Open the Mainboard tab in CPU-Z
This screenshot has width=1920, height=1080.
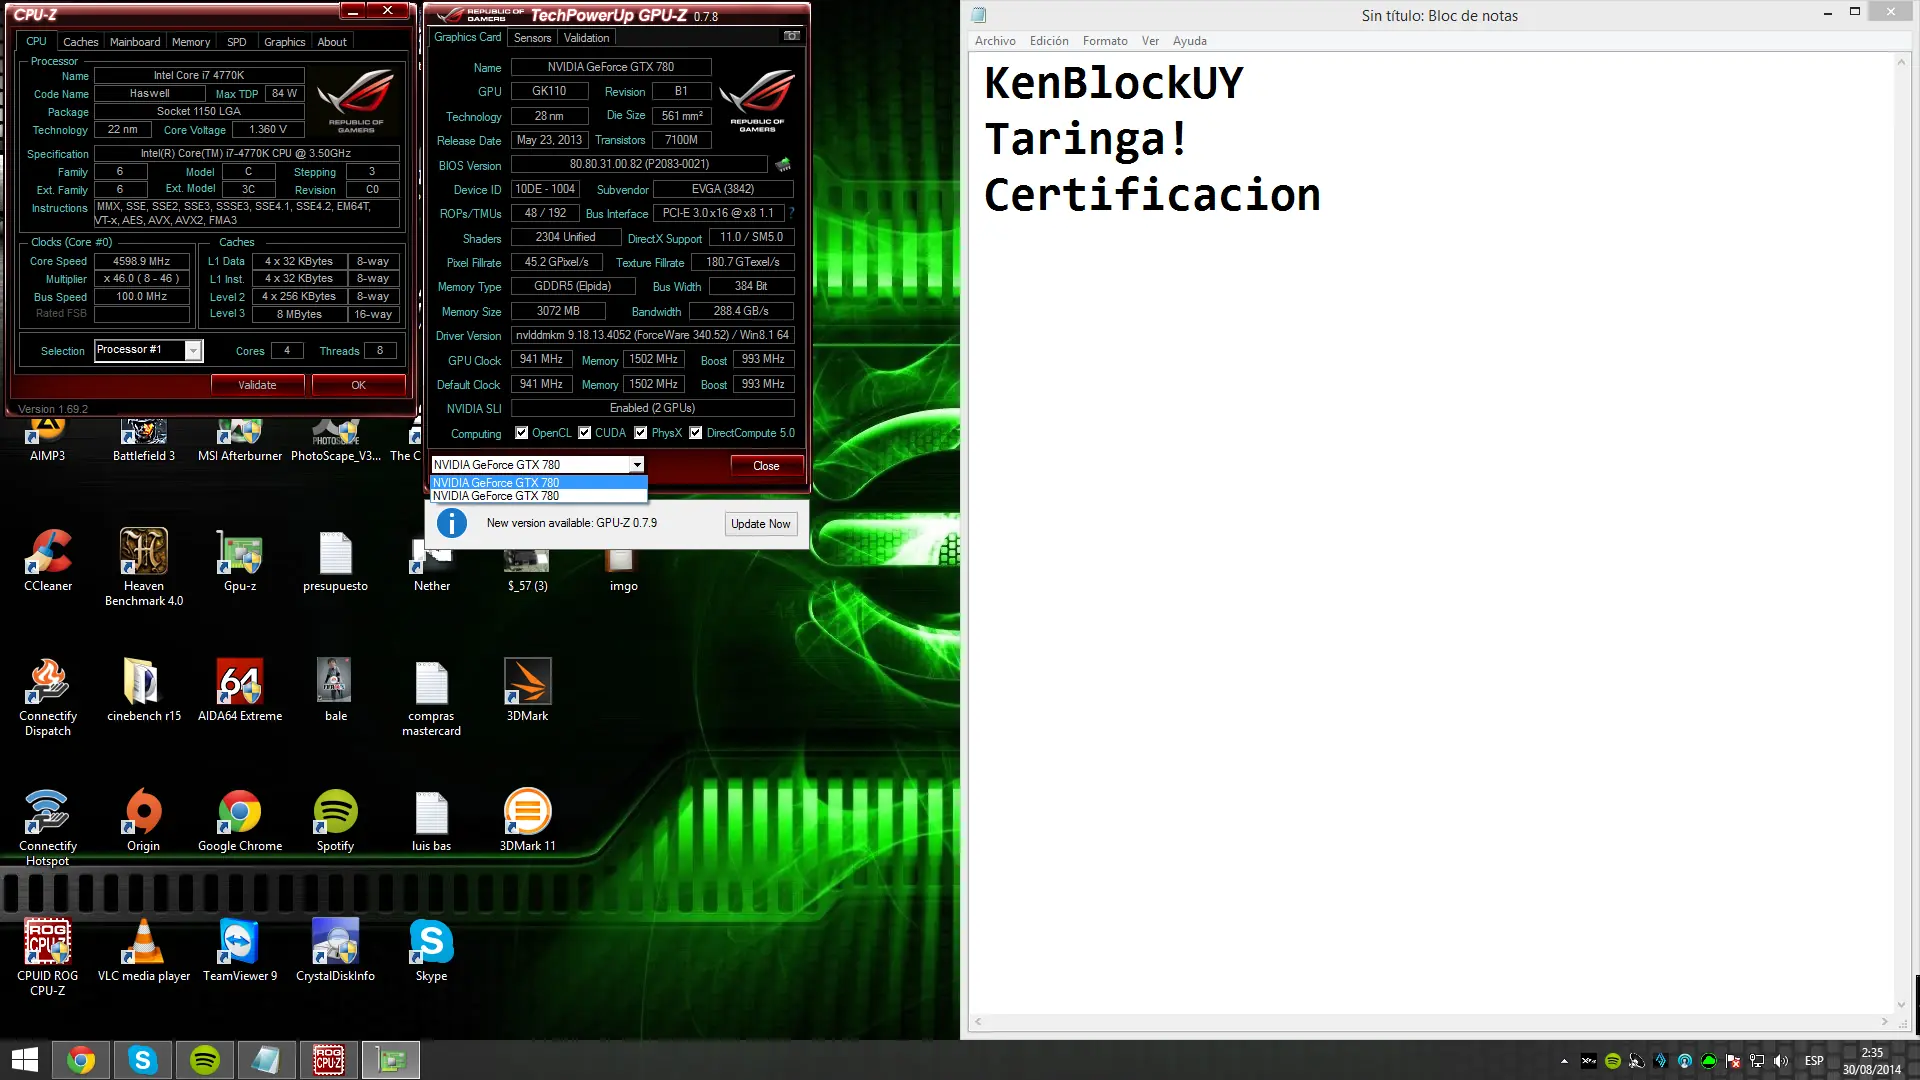(135, 42)
